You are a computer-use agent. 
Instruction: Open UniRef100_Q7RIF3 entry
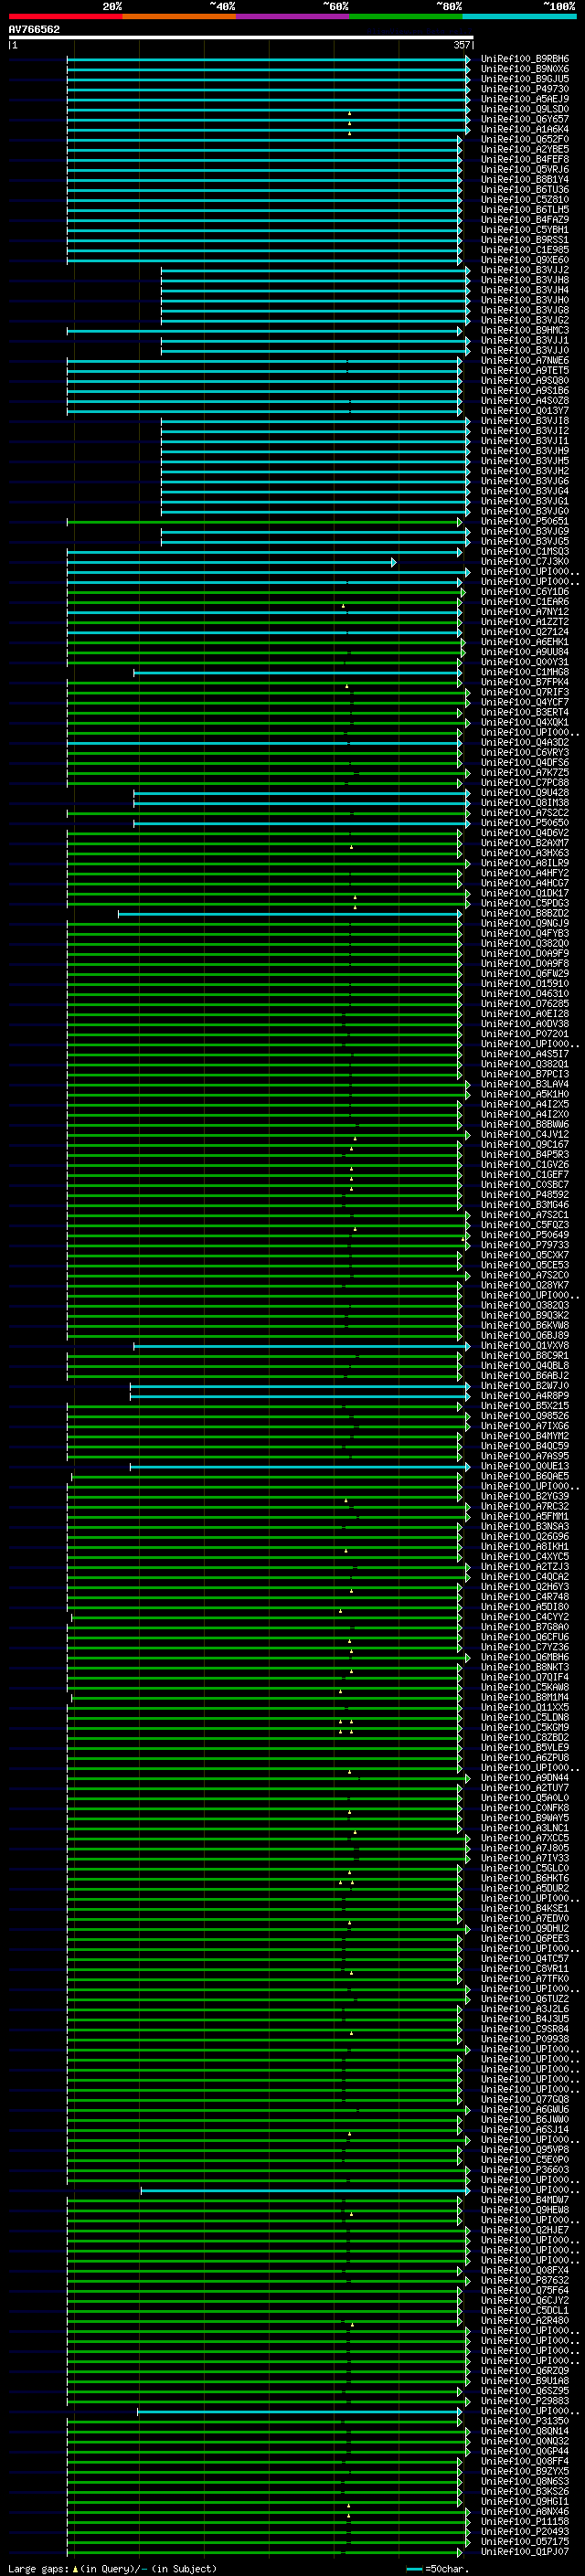tap(525, 692)
